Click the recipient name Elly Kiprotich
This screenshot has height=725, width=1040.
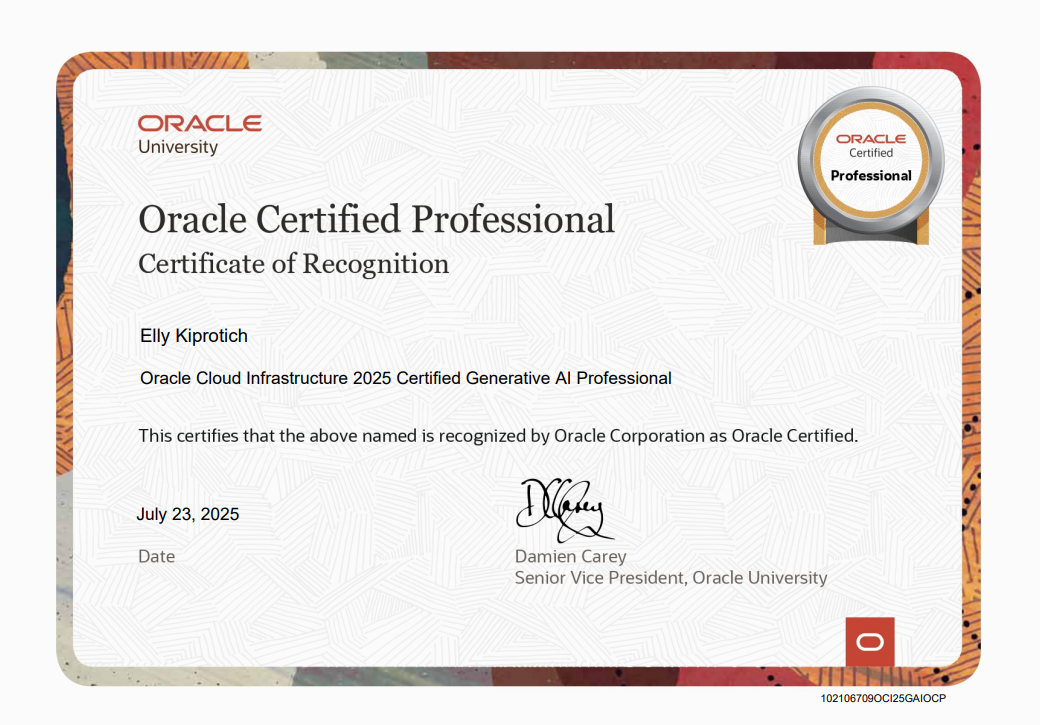coord(194,336)
